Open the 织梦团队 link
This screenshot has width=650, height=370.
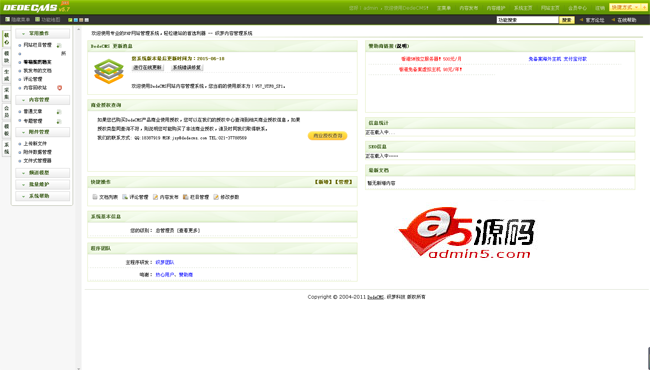tap(165, 262)
